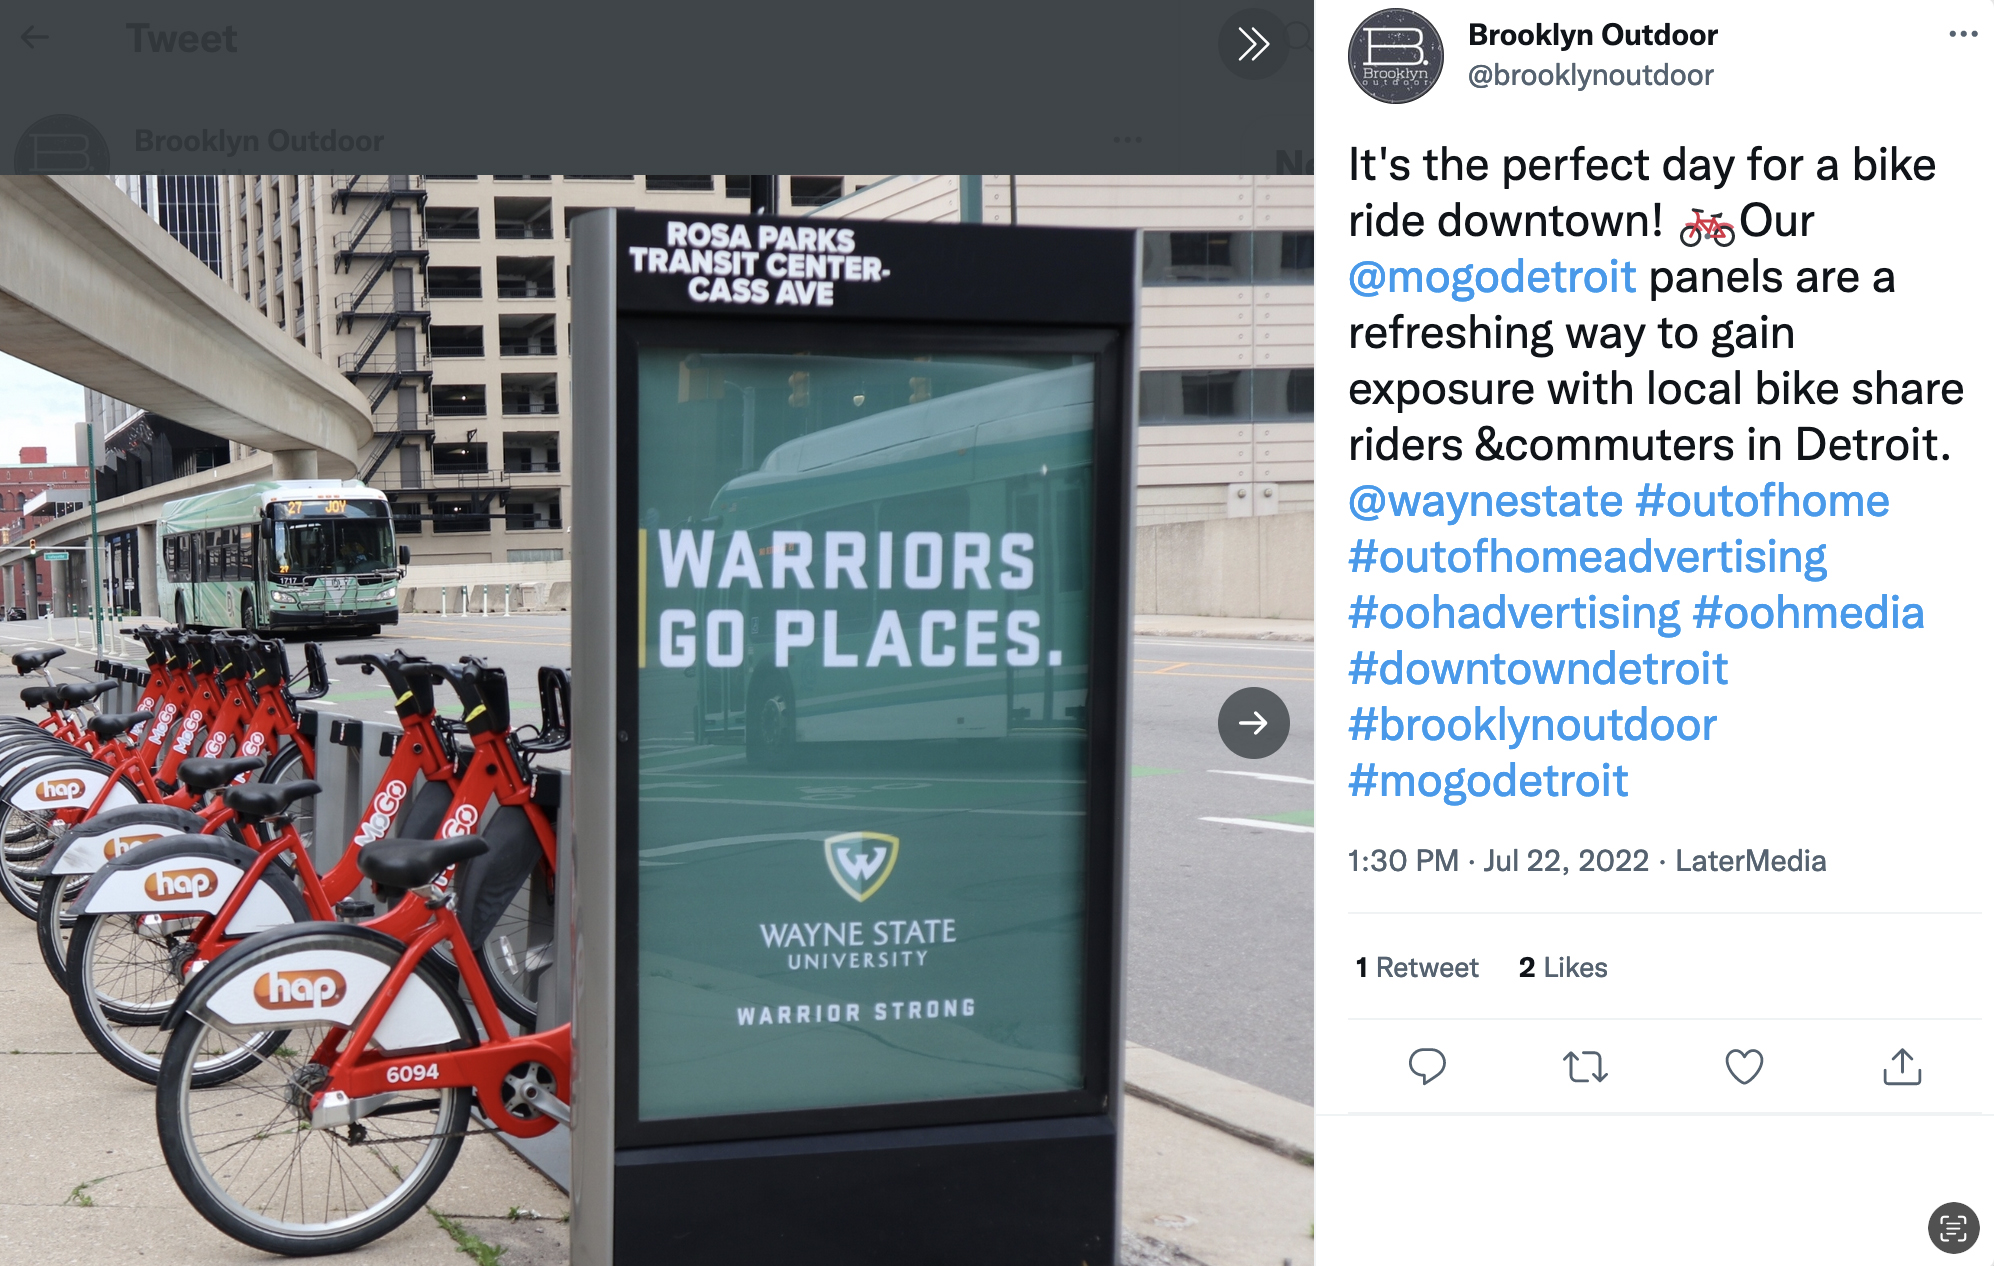Collapse the tweet sidebar with double chevron

click(x=1253, y=44)
